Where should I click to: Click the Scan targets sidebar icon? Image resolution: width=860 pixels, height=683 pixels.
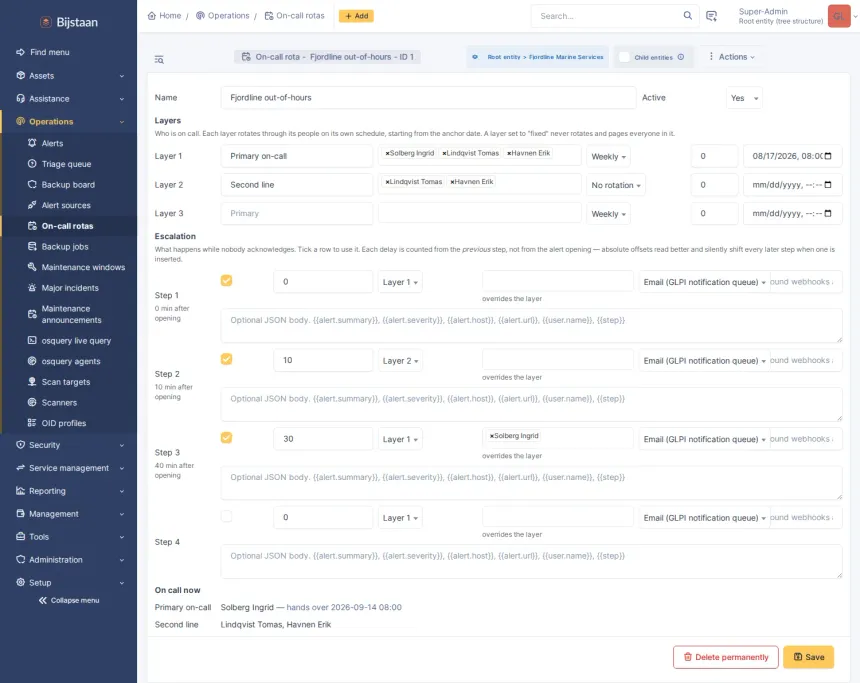click(x=32, y=382)
